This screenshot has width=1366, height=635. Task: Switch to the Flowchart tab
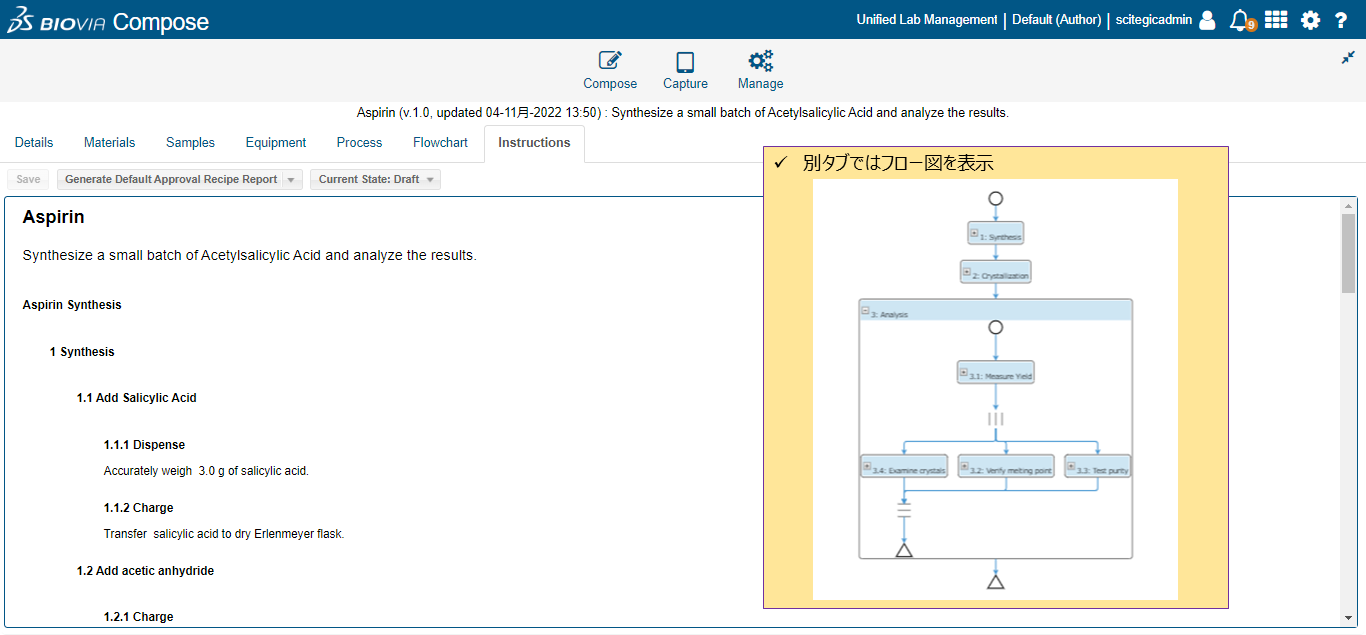tap(440, 143)
